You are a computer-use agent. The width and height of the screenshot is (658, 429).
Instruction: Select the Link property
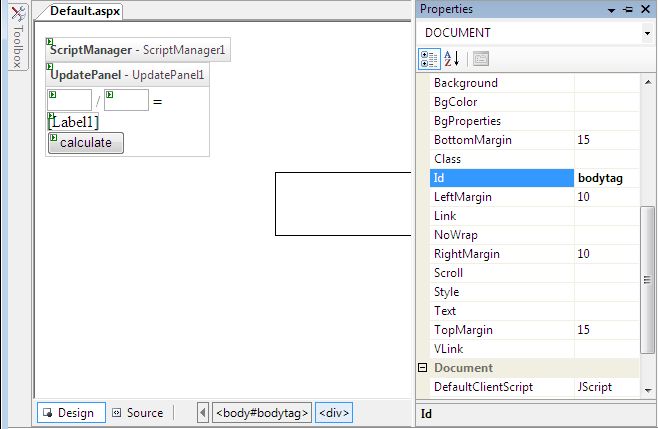(502, 216)
